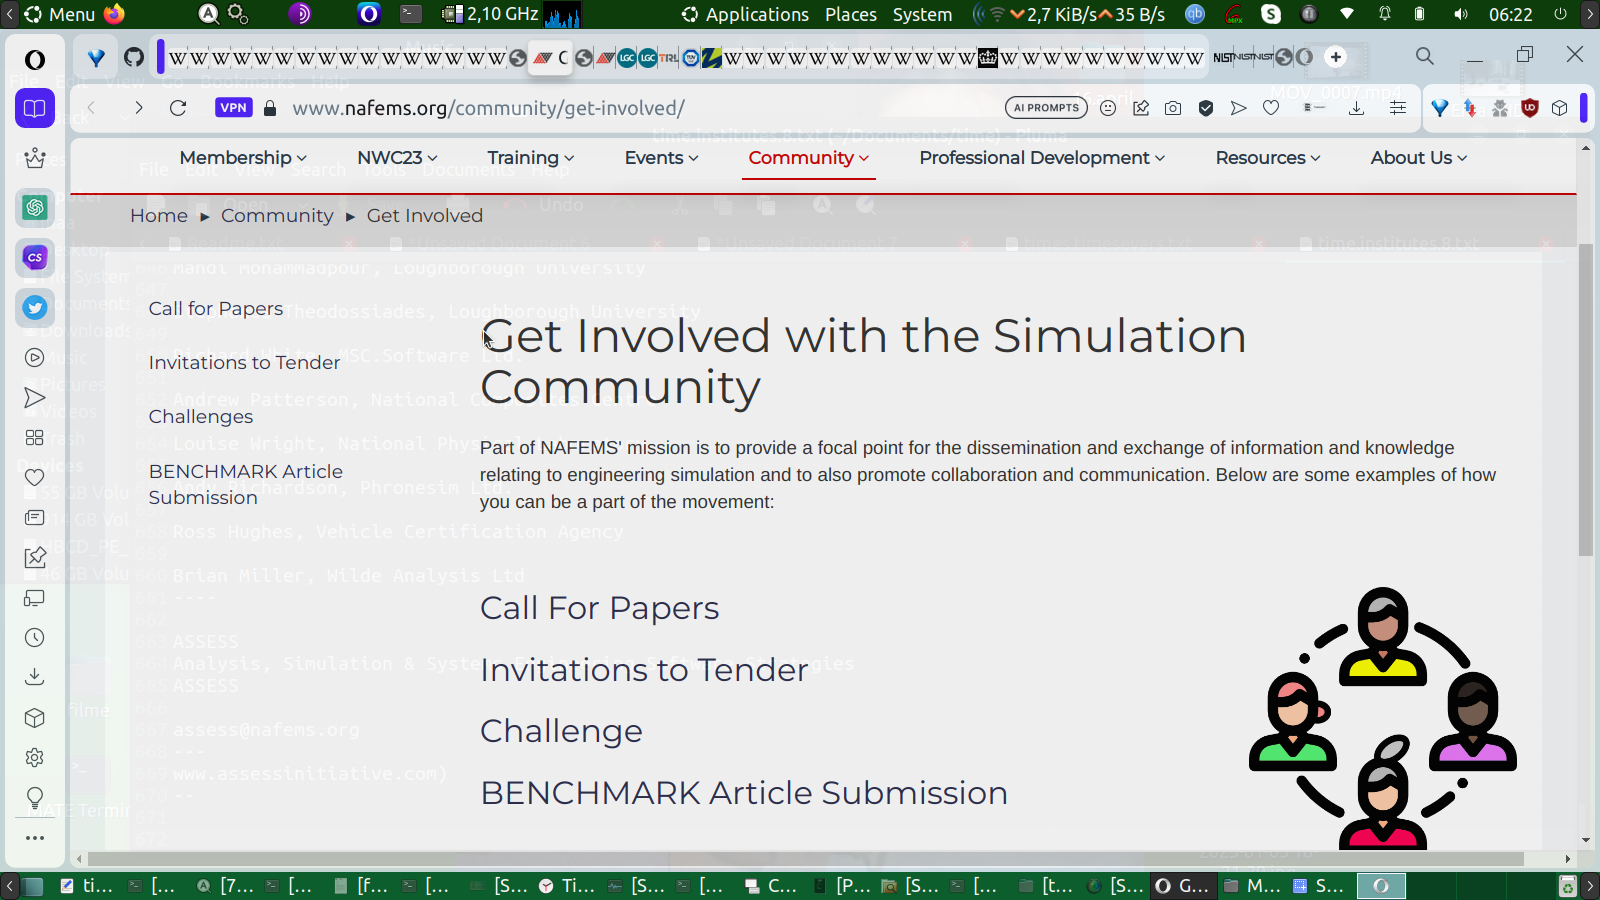This screenshot has width=1600, height=900.
Task: Open My Flow in the sidebar
Action: coord(35,398)
